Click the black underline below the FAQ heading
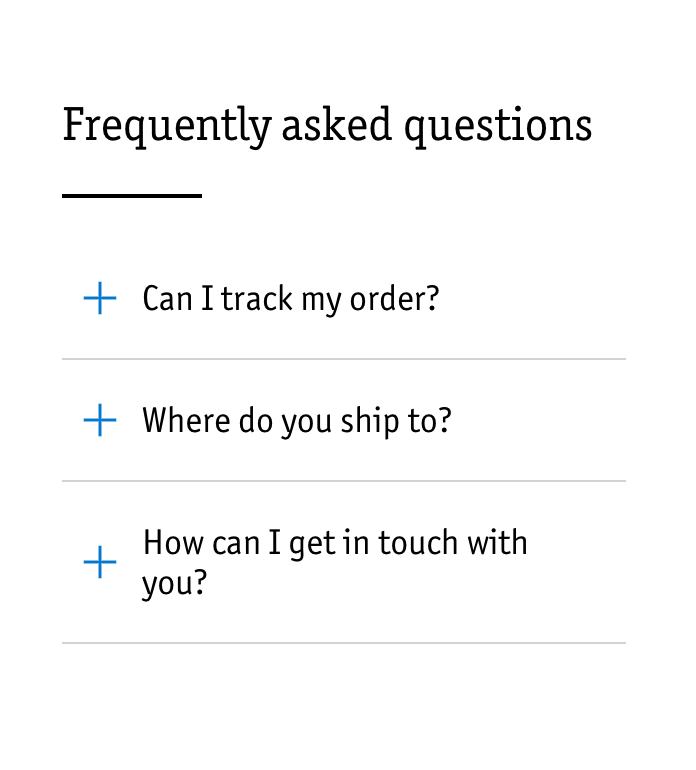The height and width of the screenshot is (770, 696). coord(132,196)
